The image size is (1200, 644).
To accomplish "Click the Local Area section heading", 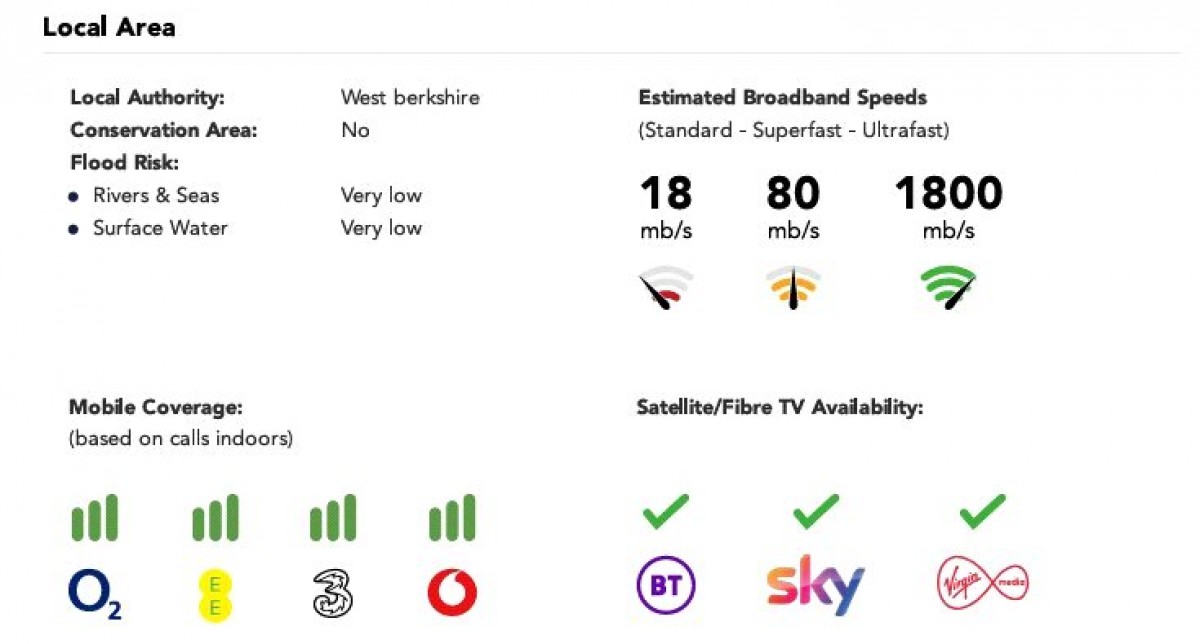I will coord(109,27).
